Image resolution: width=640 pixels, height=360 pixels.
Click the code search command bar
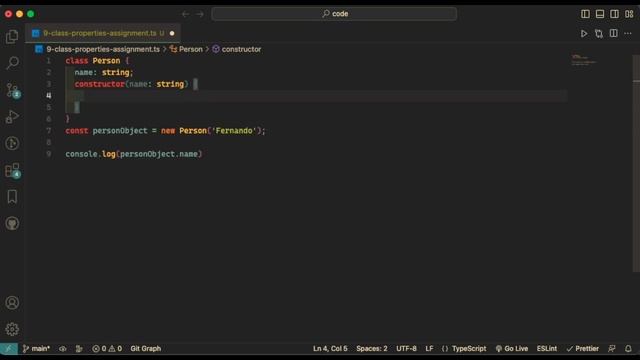334,14
